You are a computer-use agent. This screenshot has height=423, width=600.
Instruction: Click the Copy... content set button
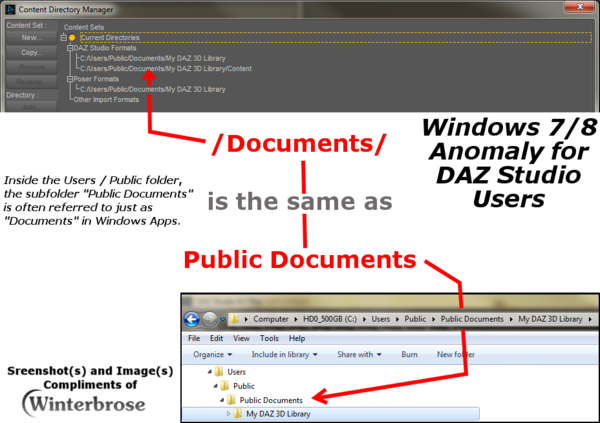[x=32, y=52]
